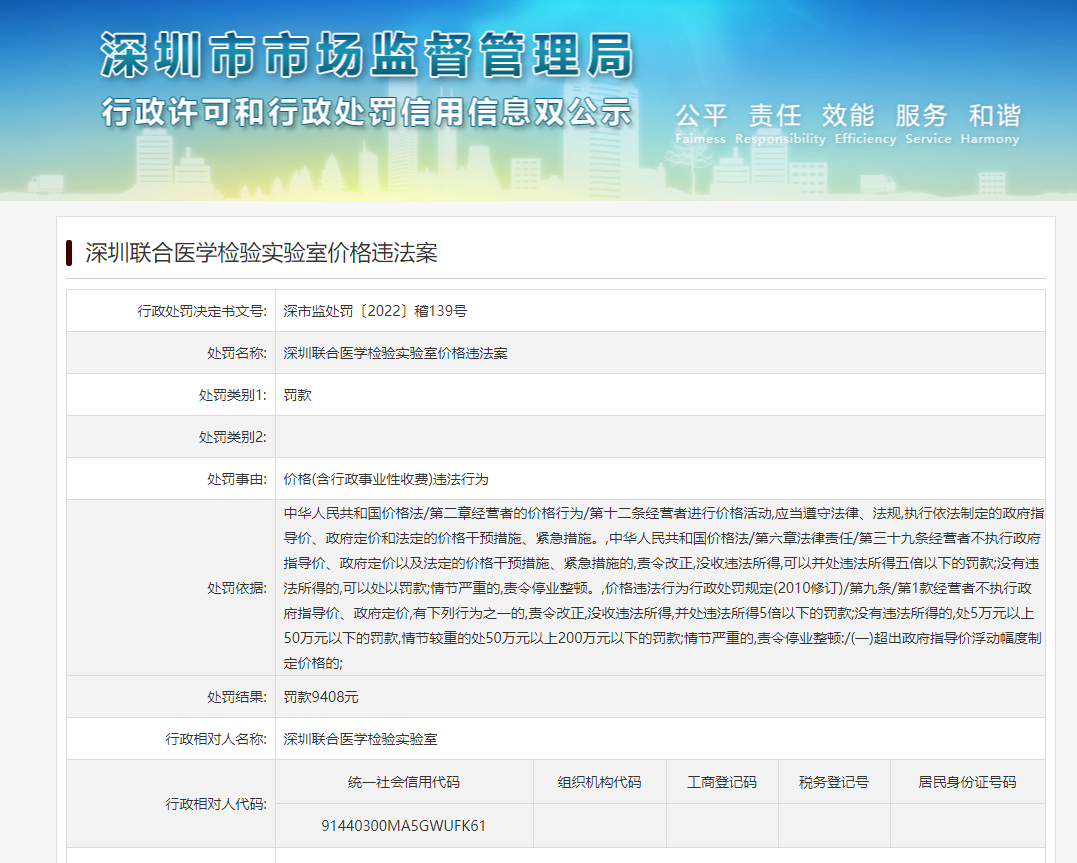Click the page heading 深圳联合医学检验实验室价格违法案

pyautogui.click(x=261, y=253)
